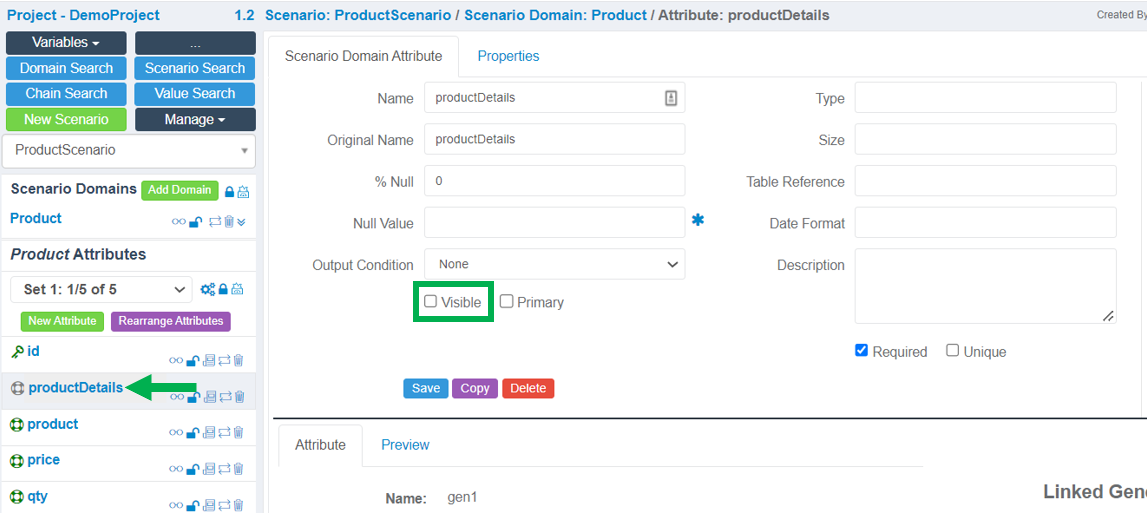Click the print-like icon in price row
The height and width of the screenshot is (516, 1147).
click(209, 469)
